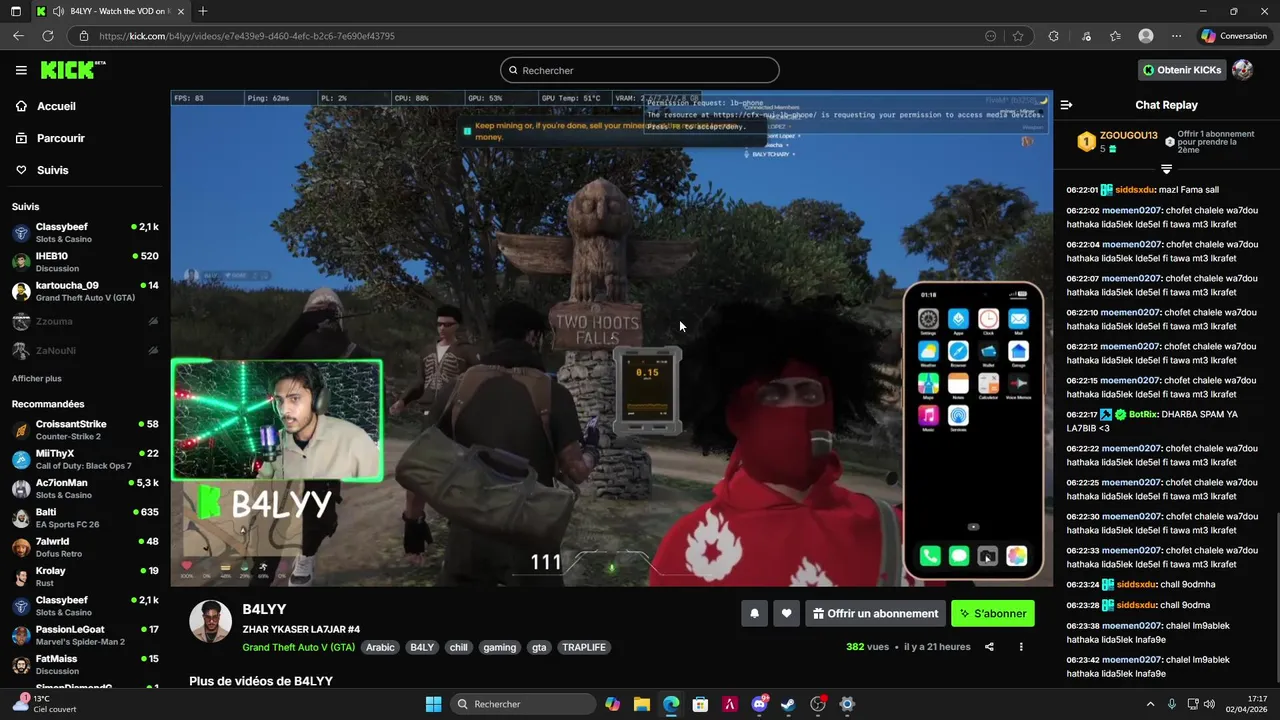Open IHEB10 followed channel
The image size is (1280, 720).
tap(85, 262)
